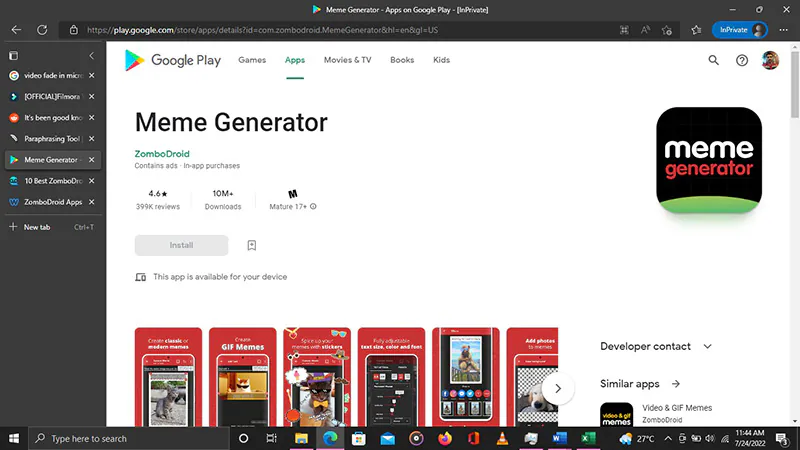Open Microsoft Store from the taskbar
This screenshot has width=800, height=450.
click(359, 438)
